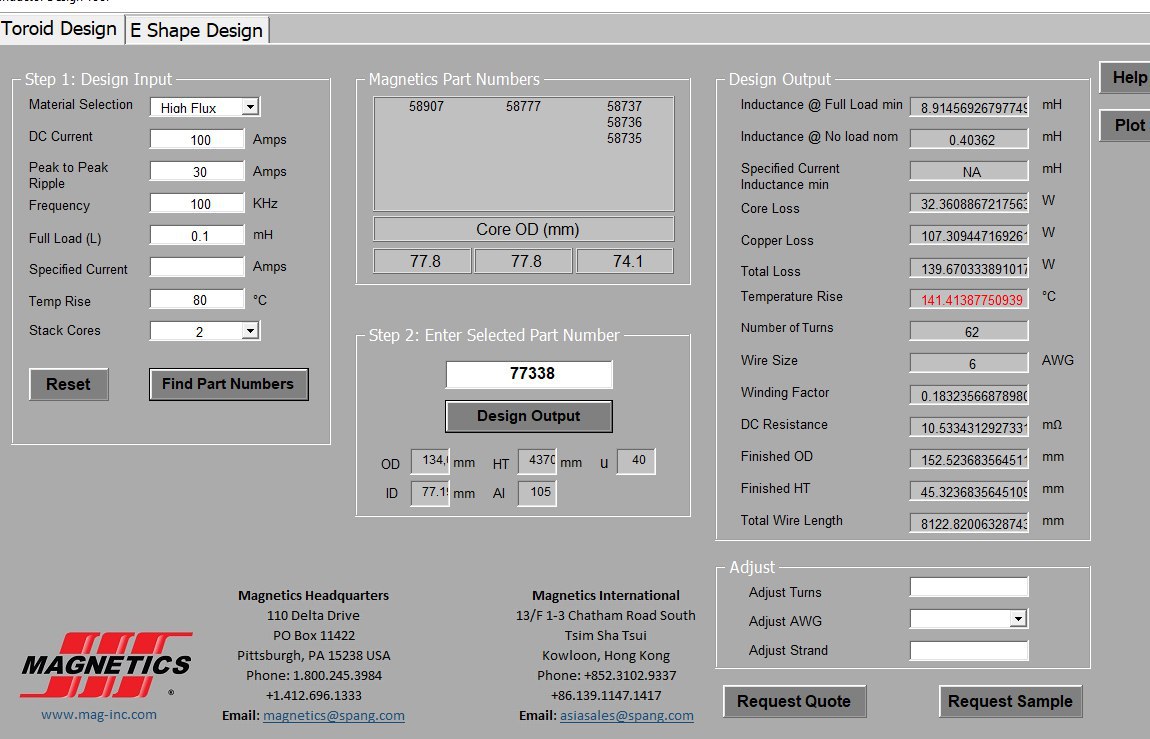Image resolution: width=1150 pixels, height=739 pixels.
Task: Open the Help button
Action: tap(1126, 78)
